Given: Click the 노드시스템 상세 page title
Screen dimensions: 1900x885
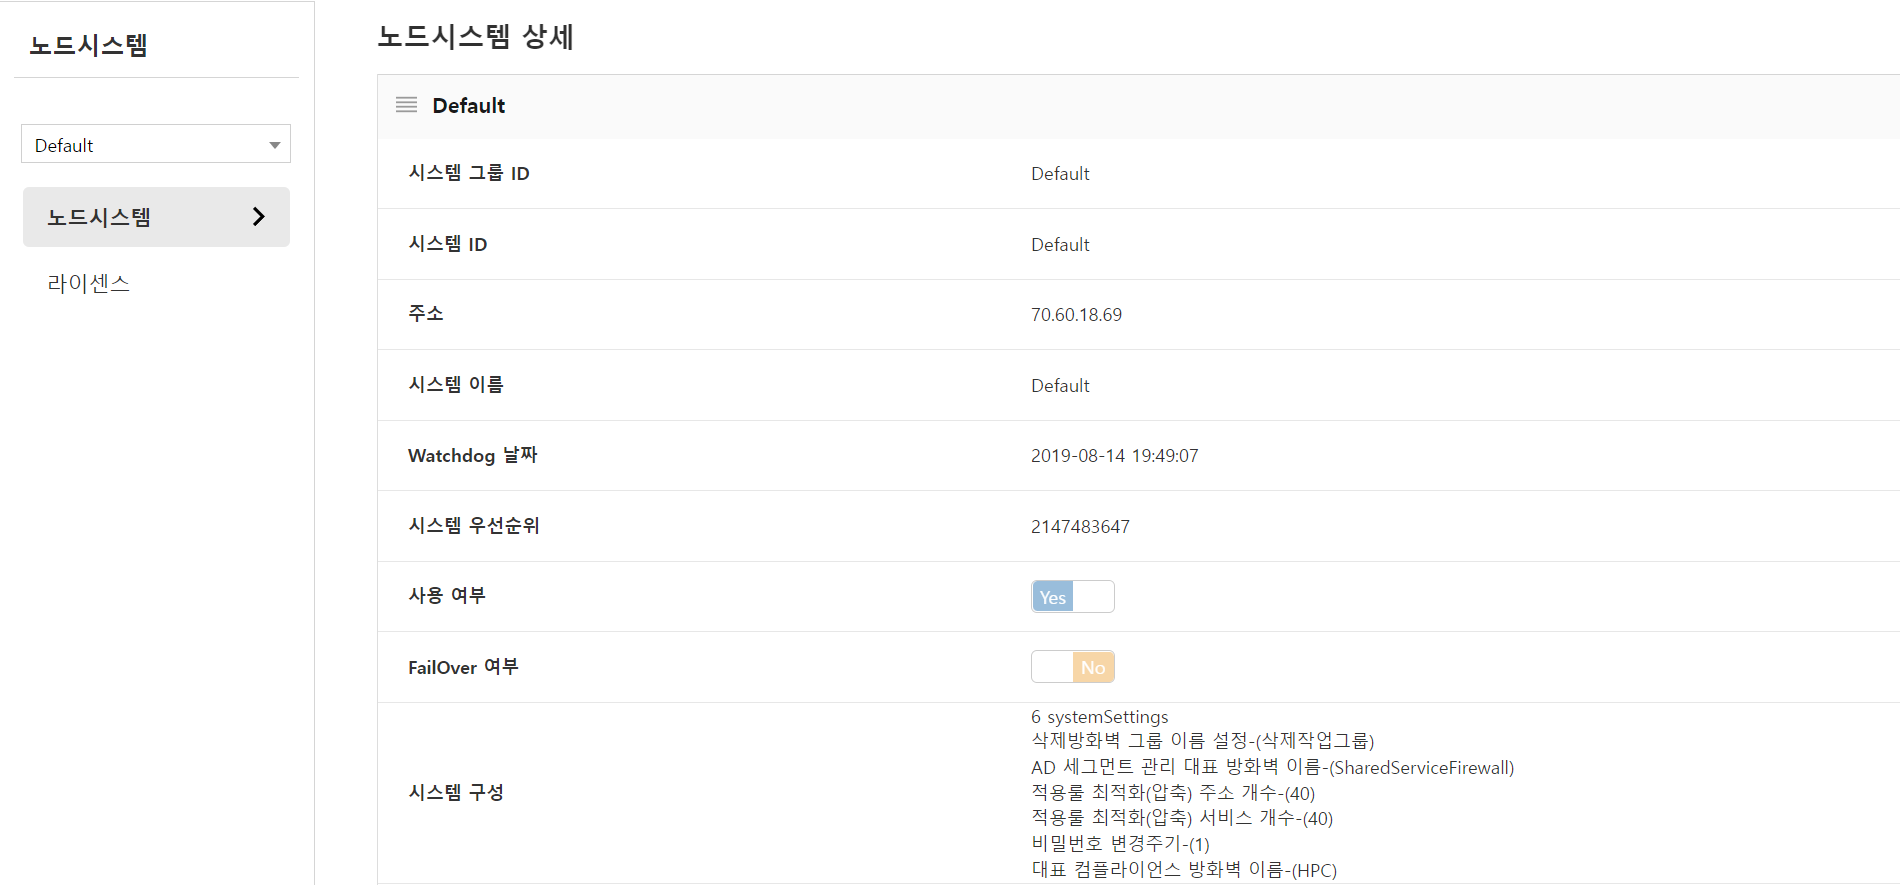Looking at the screenshot, I should [475, 37].
